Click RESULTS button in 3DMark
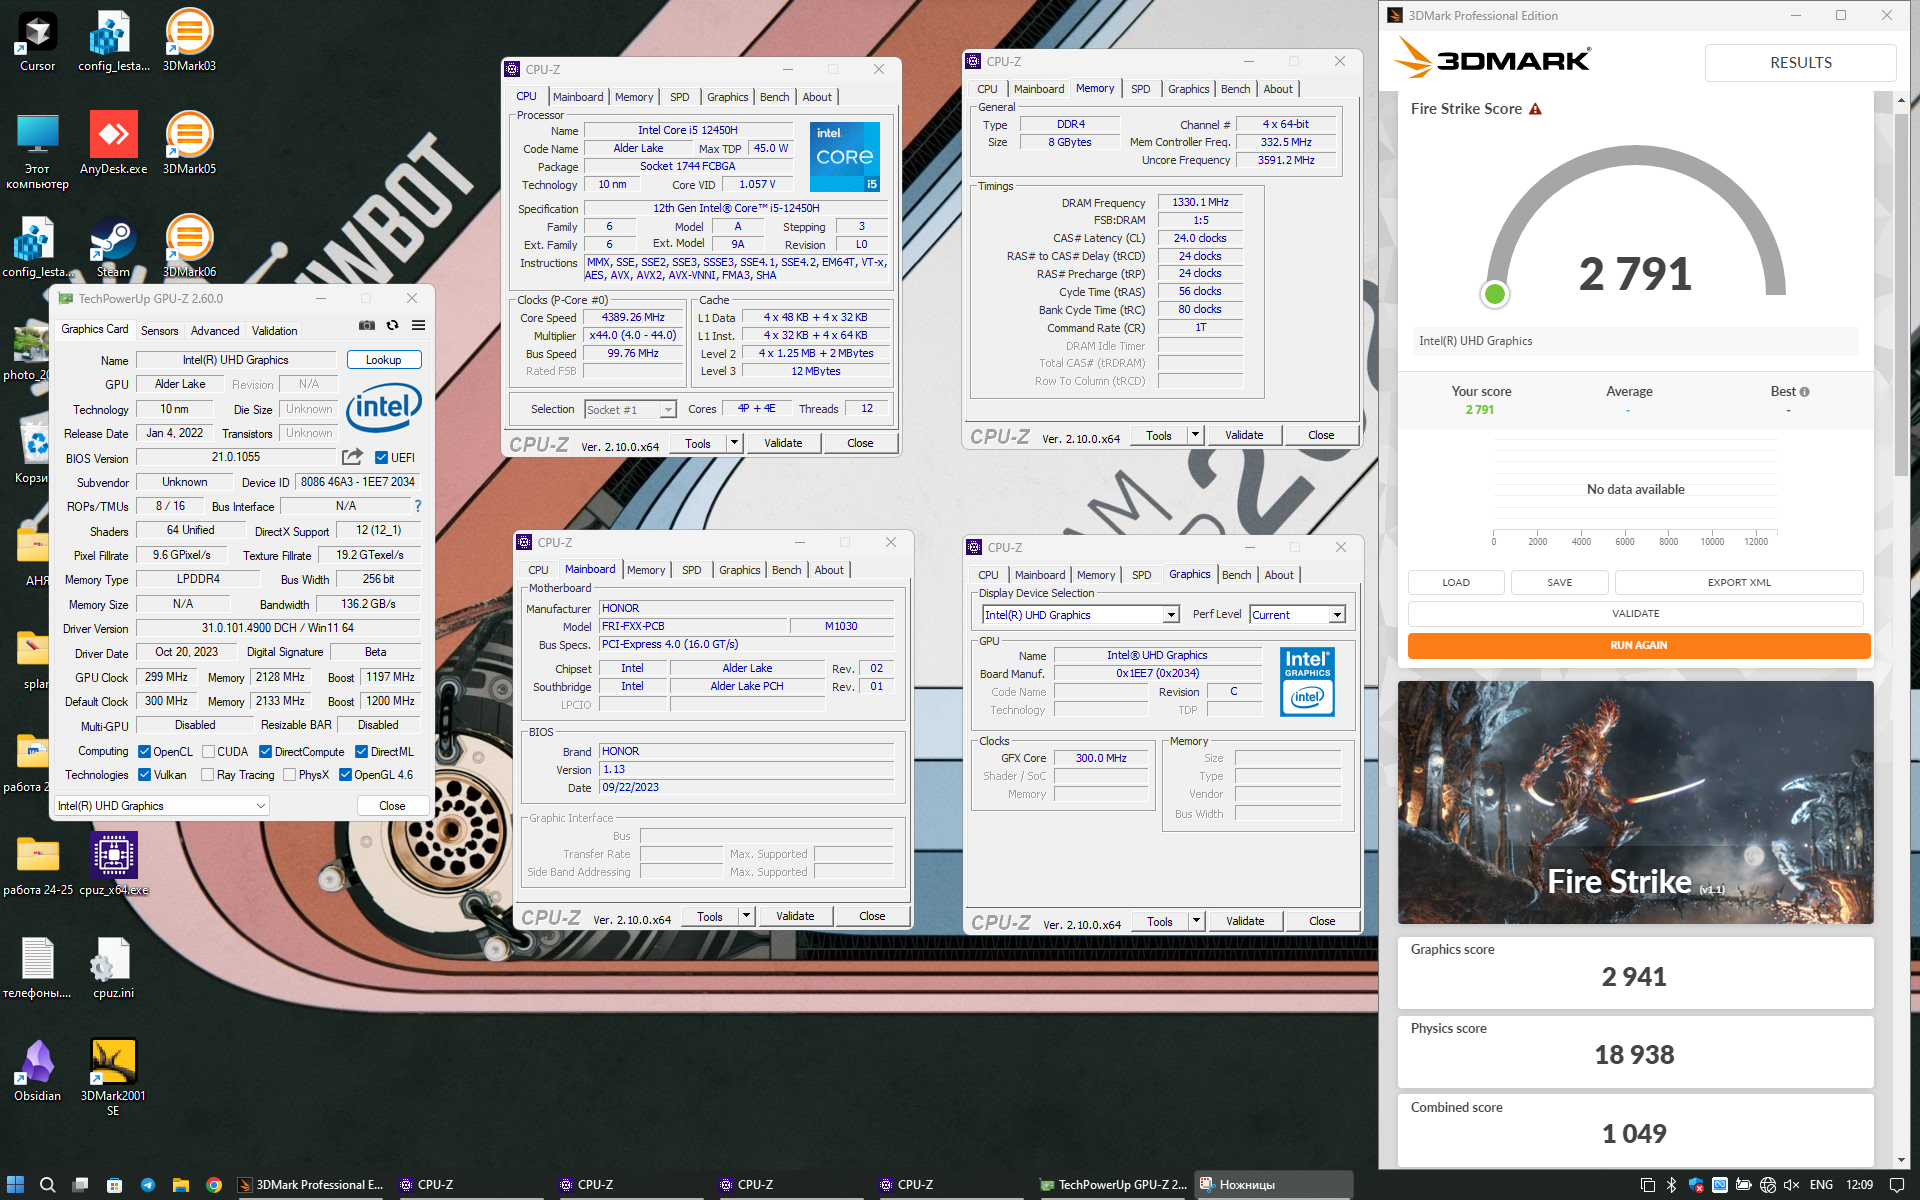The image size is (1920, 1200). coord(1800,62)
